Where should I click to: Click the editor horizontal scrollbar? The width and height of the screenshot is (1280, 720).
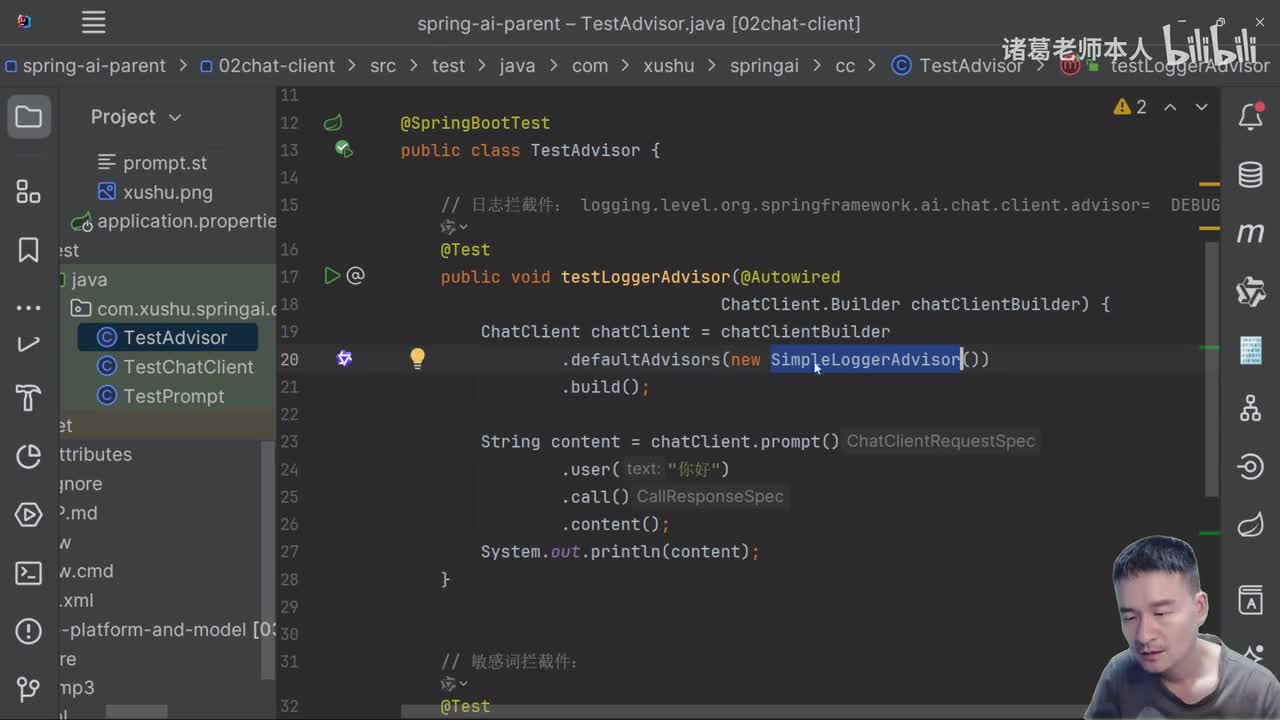(x=745, y=712)
